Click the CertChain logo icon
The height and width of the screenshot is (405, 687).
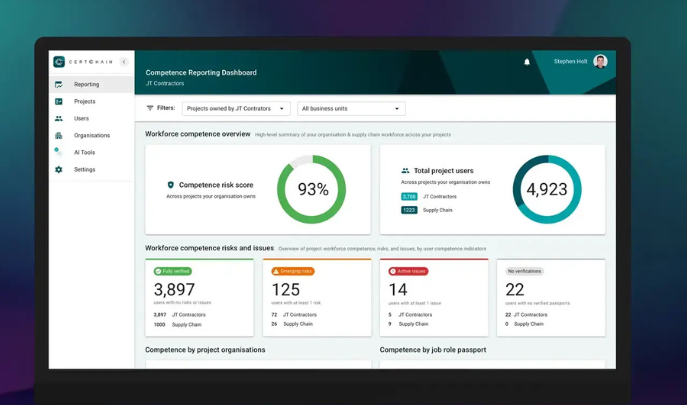(59, 62)
